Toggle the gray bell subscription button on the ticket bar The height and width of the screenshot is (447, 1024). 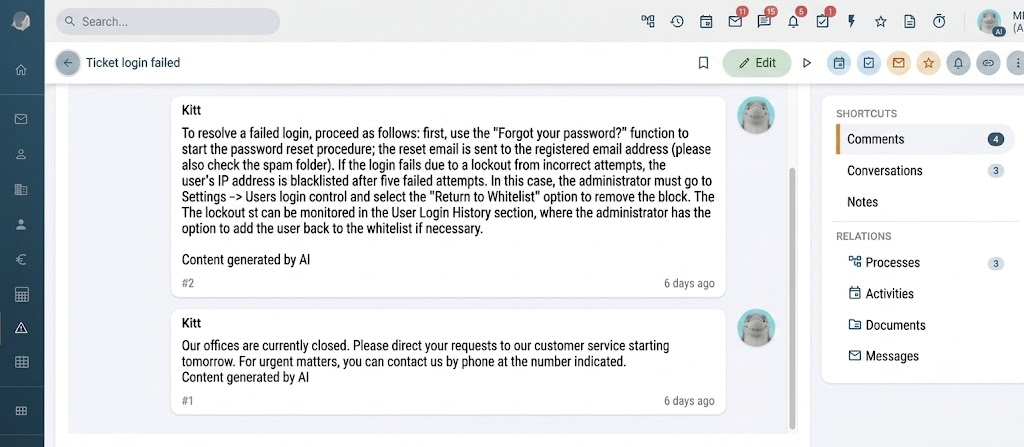click(959, 63)
